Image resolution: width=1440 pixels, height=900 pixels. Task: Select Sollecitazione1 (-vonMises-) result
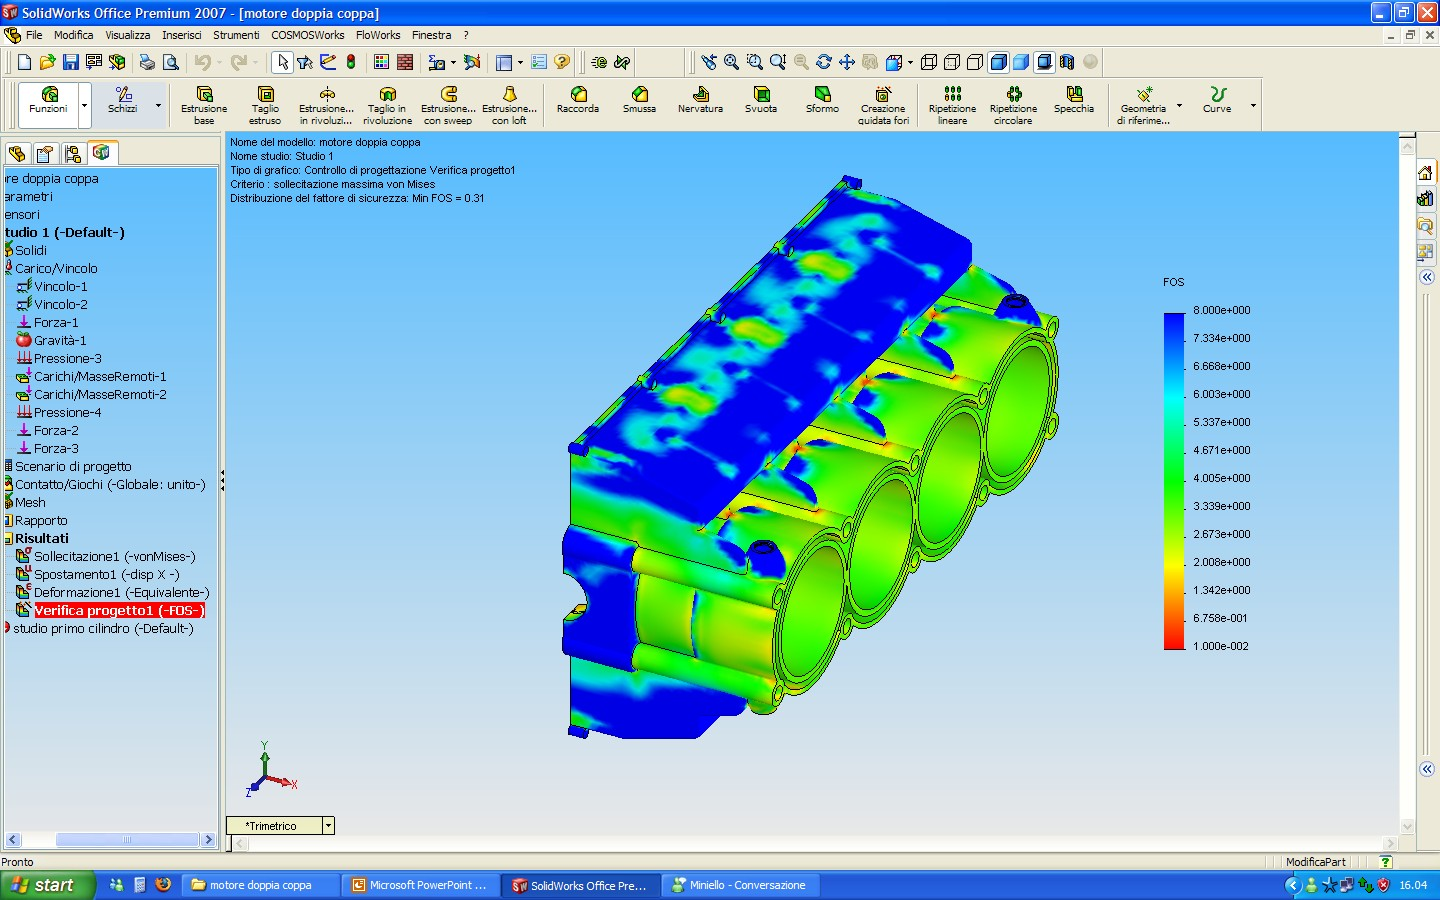click(x=114, y=557)
